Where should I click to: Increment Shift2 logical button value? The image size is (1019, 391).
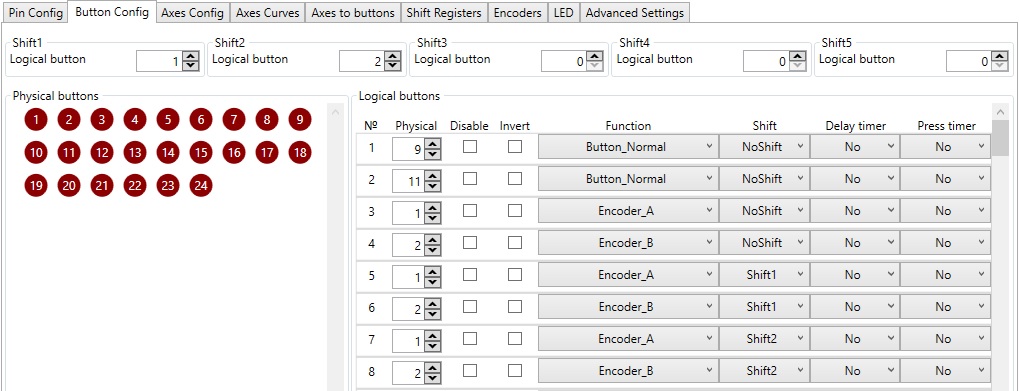coord(393,57)
